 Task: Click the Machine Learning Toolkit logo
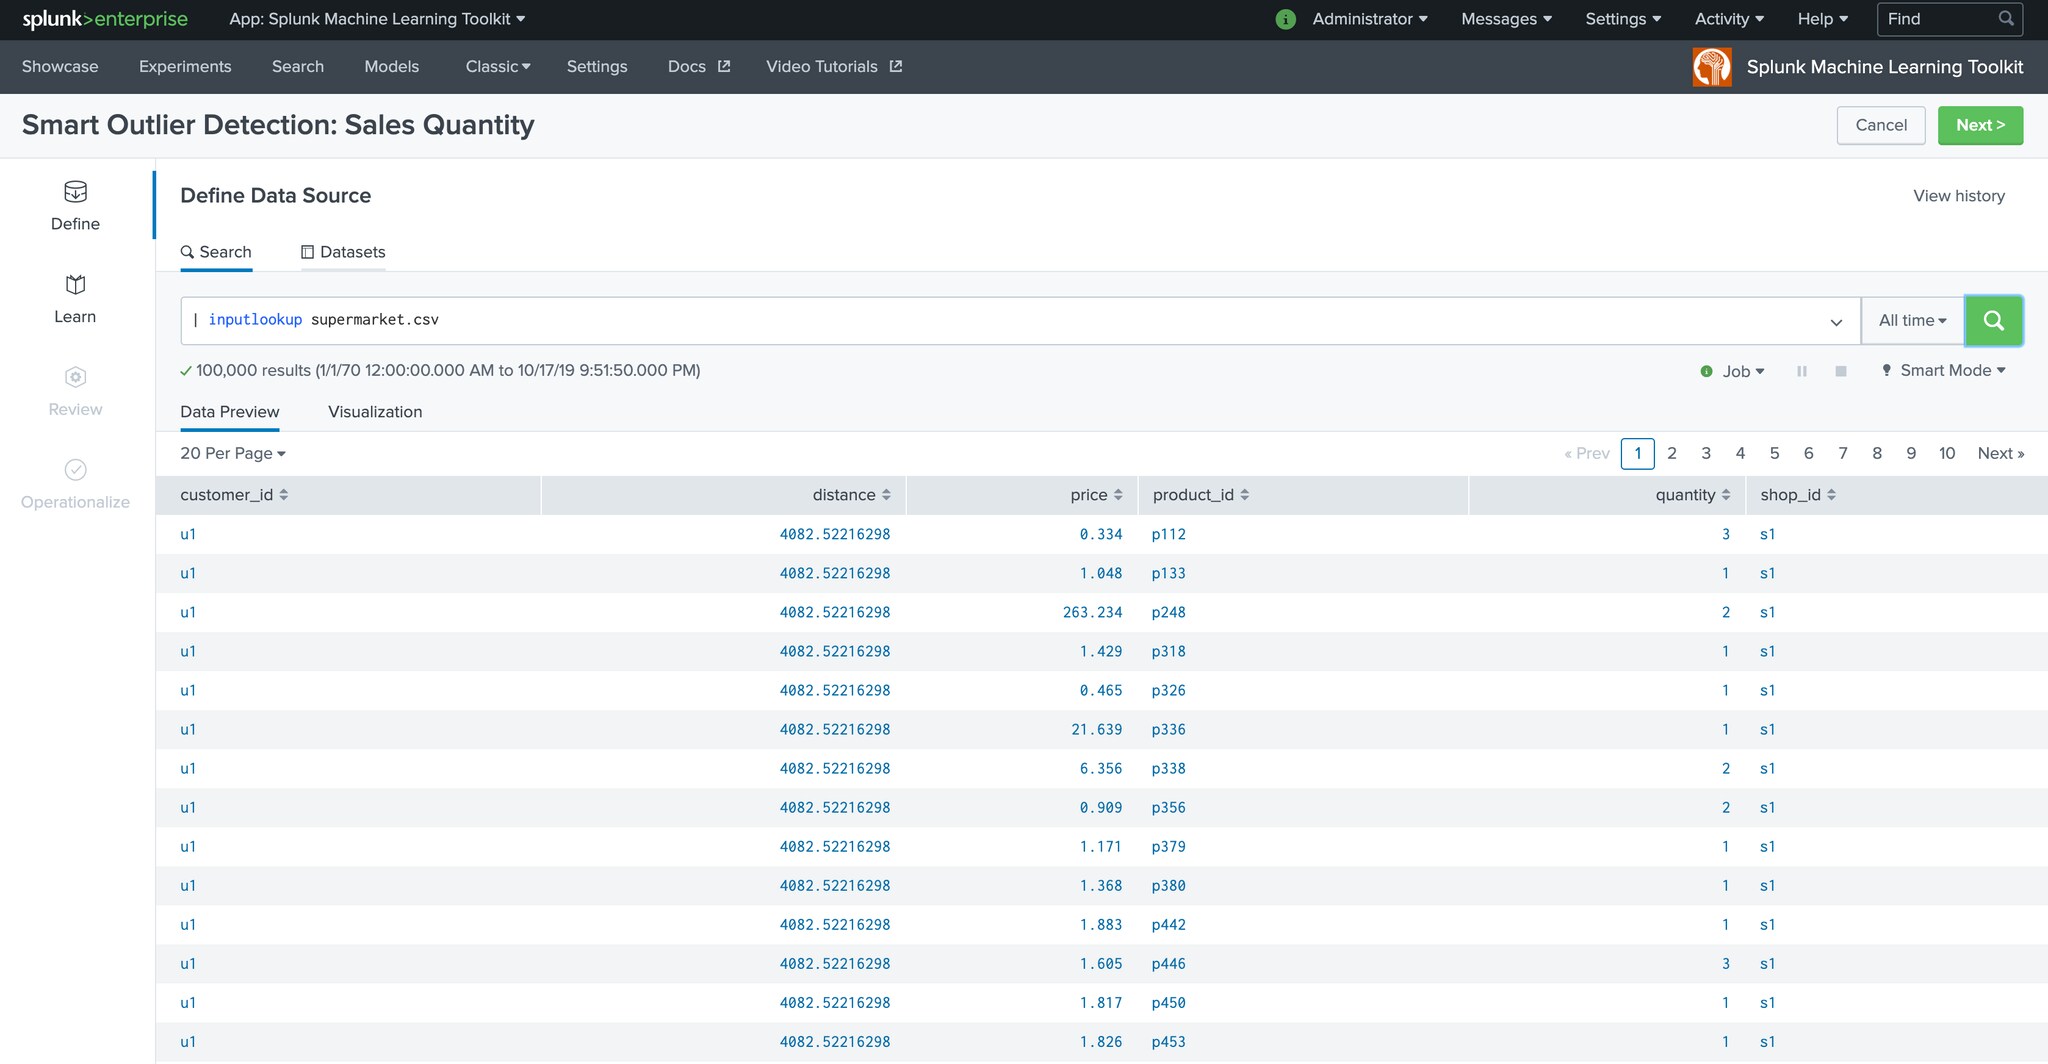(1712, 67)
